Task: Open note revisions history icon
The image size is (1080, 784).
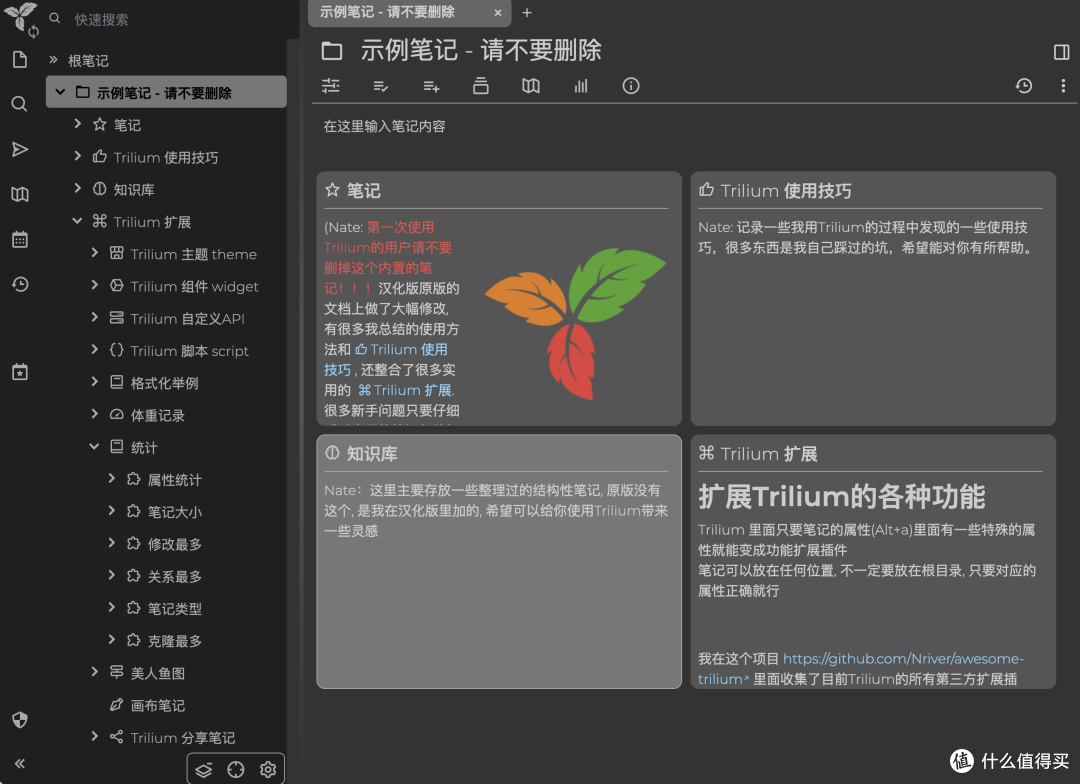Action: (x=1024, y=85)
